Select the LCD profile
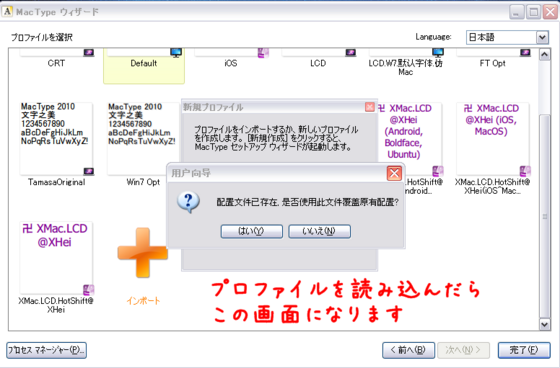Viewport: 560px width, 368px height. [318, 63]
